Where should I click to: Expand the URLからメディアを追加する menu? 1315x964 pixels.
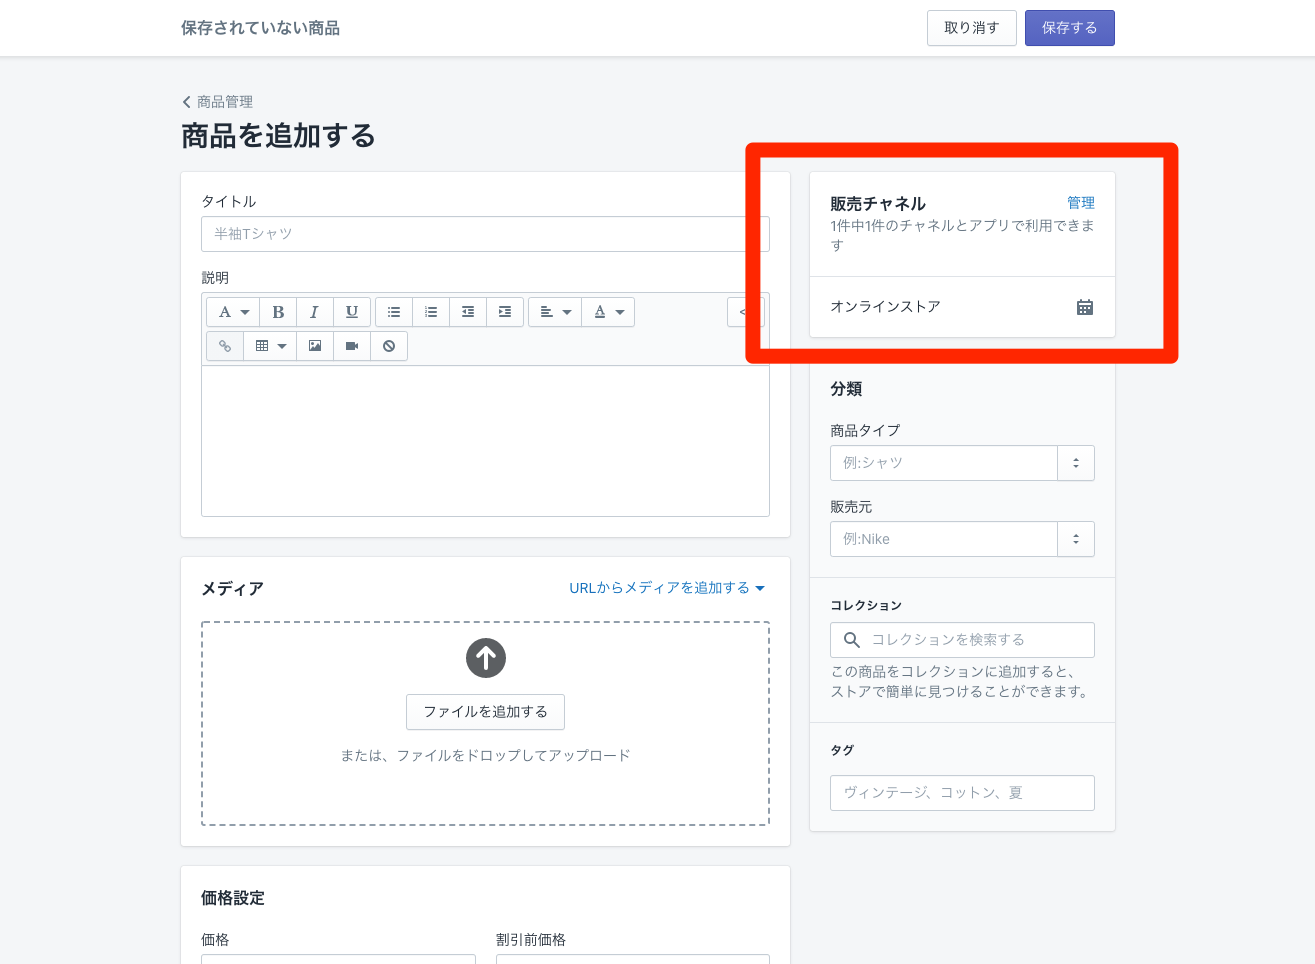[x=667, y=588]
